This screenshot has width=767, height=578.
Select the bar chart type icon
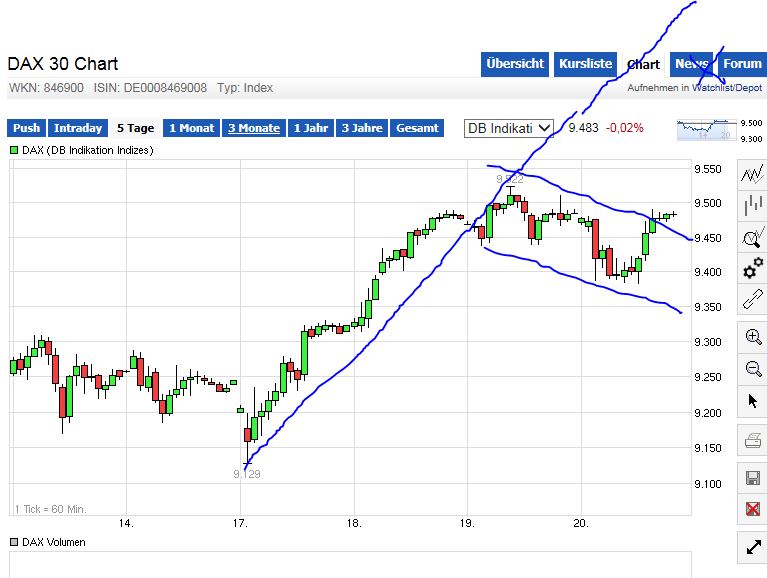(752, 207)
